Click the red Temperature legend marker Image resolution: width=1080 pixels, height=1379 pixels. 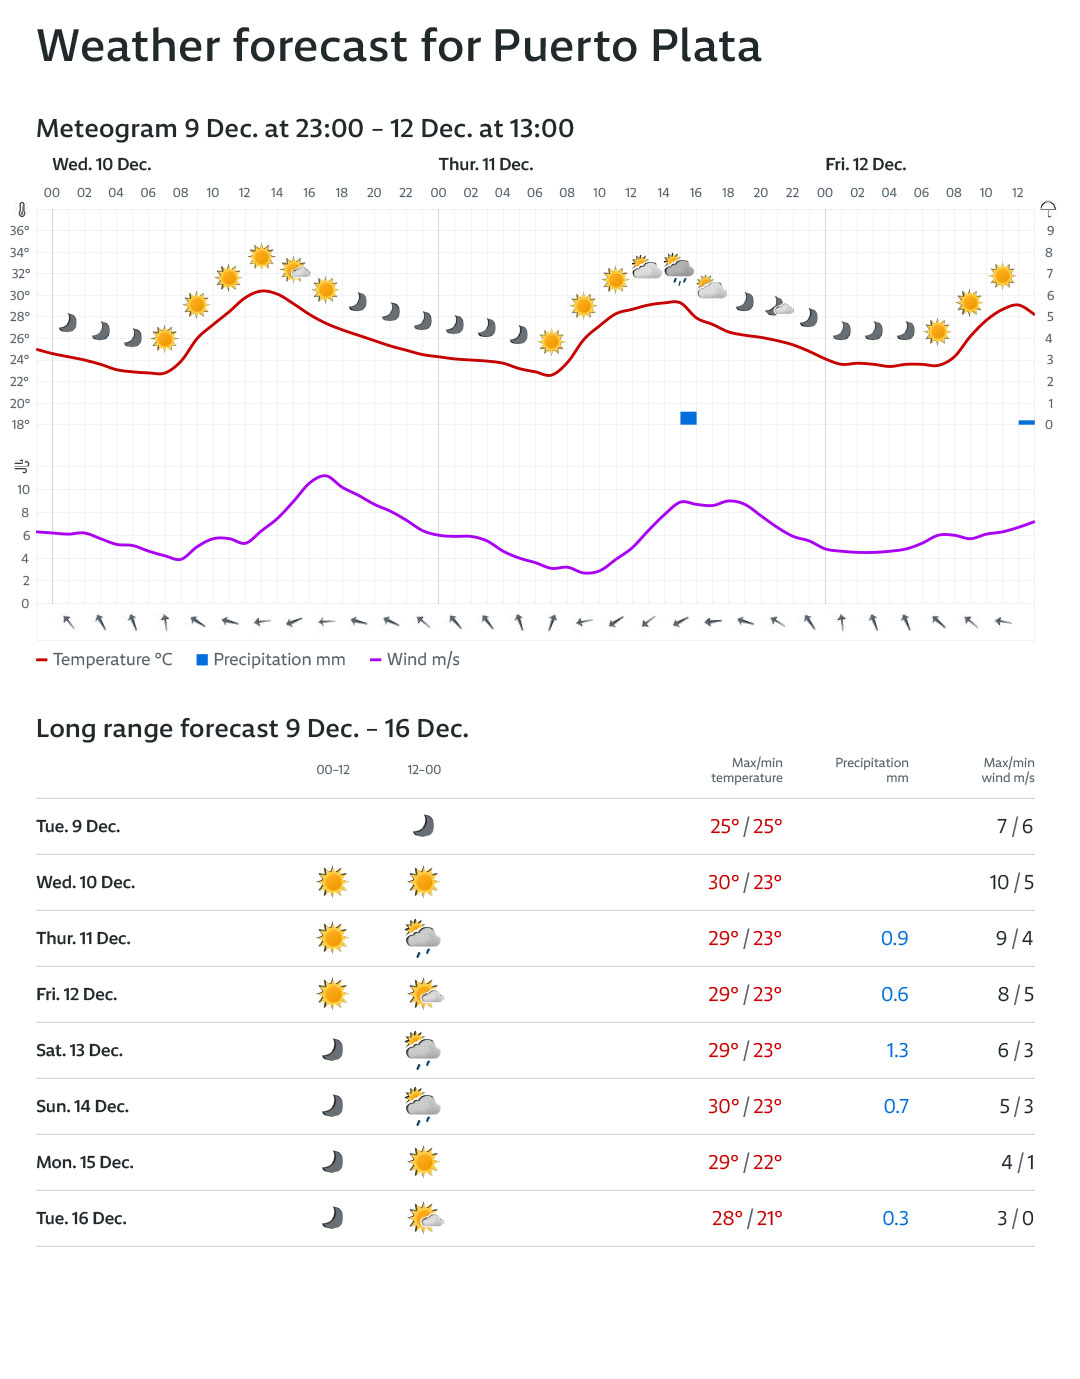click(x=42, y=660)
